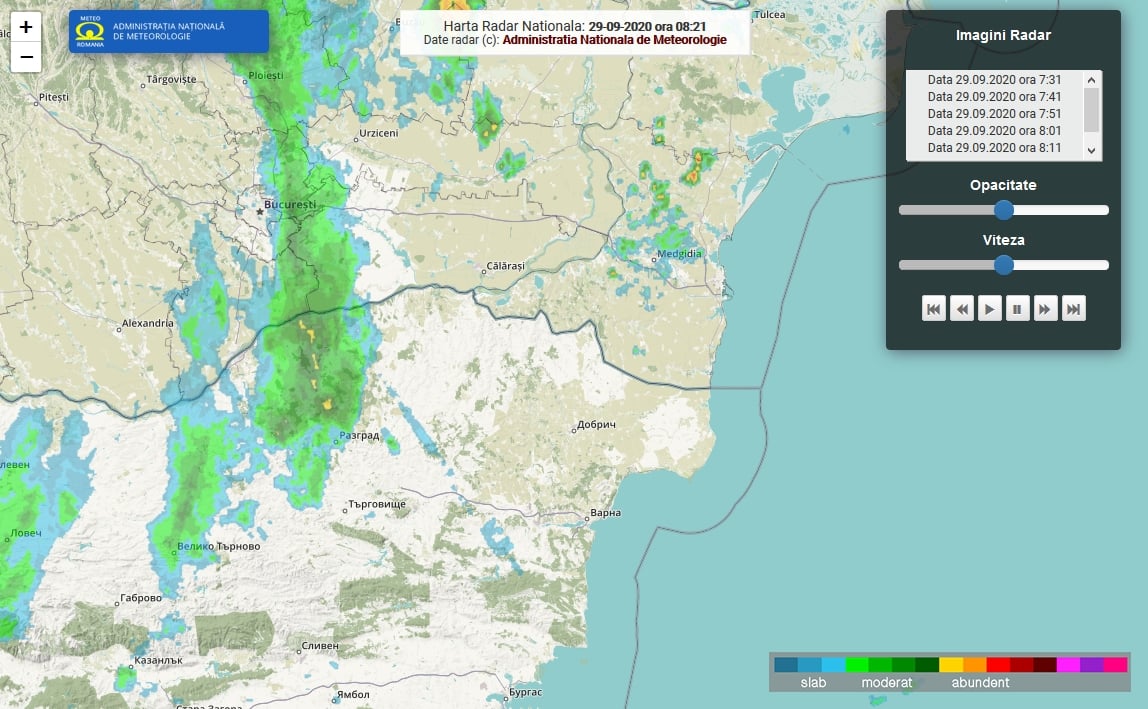Click the Călărași city label
This screenshot has height=709, width=1148.
[506, 266]
